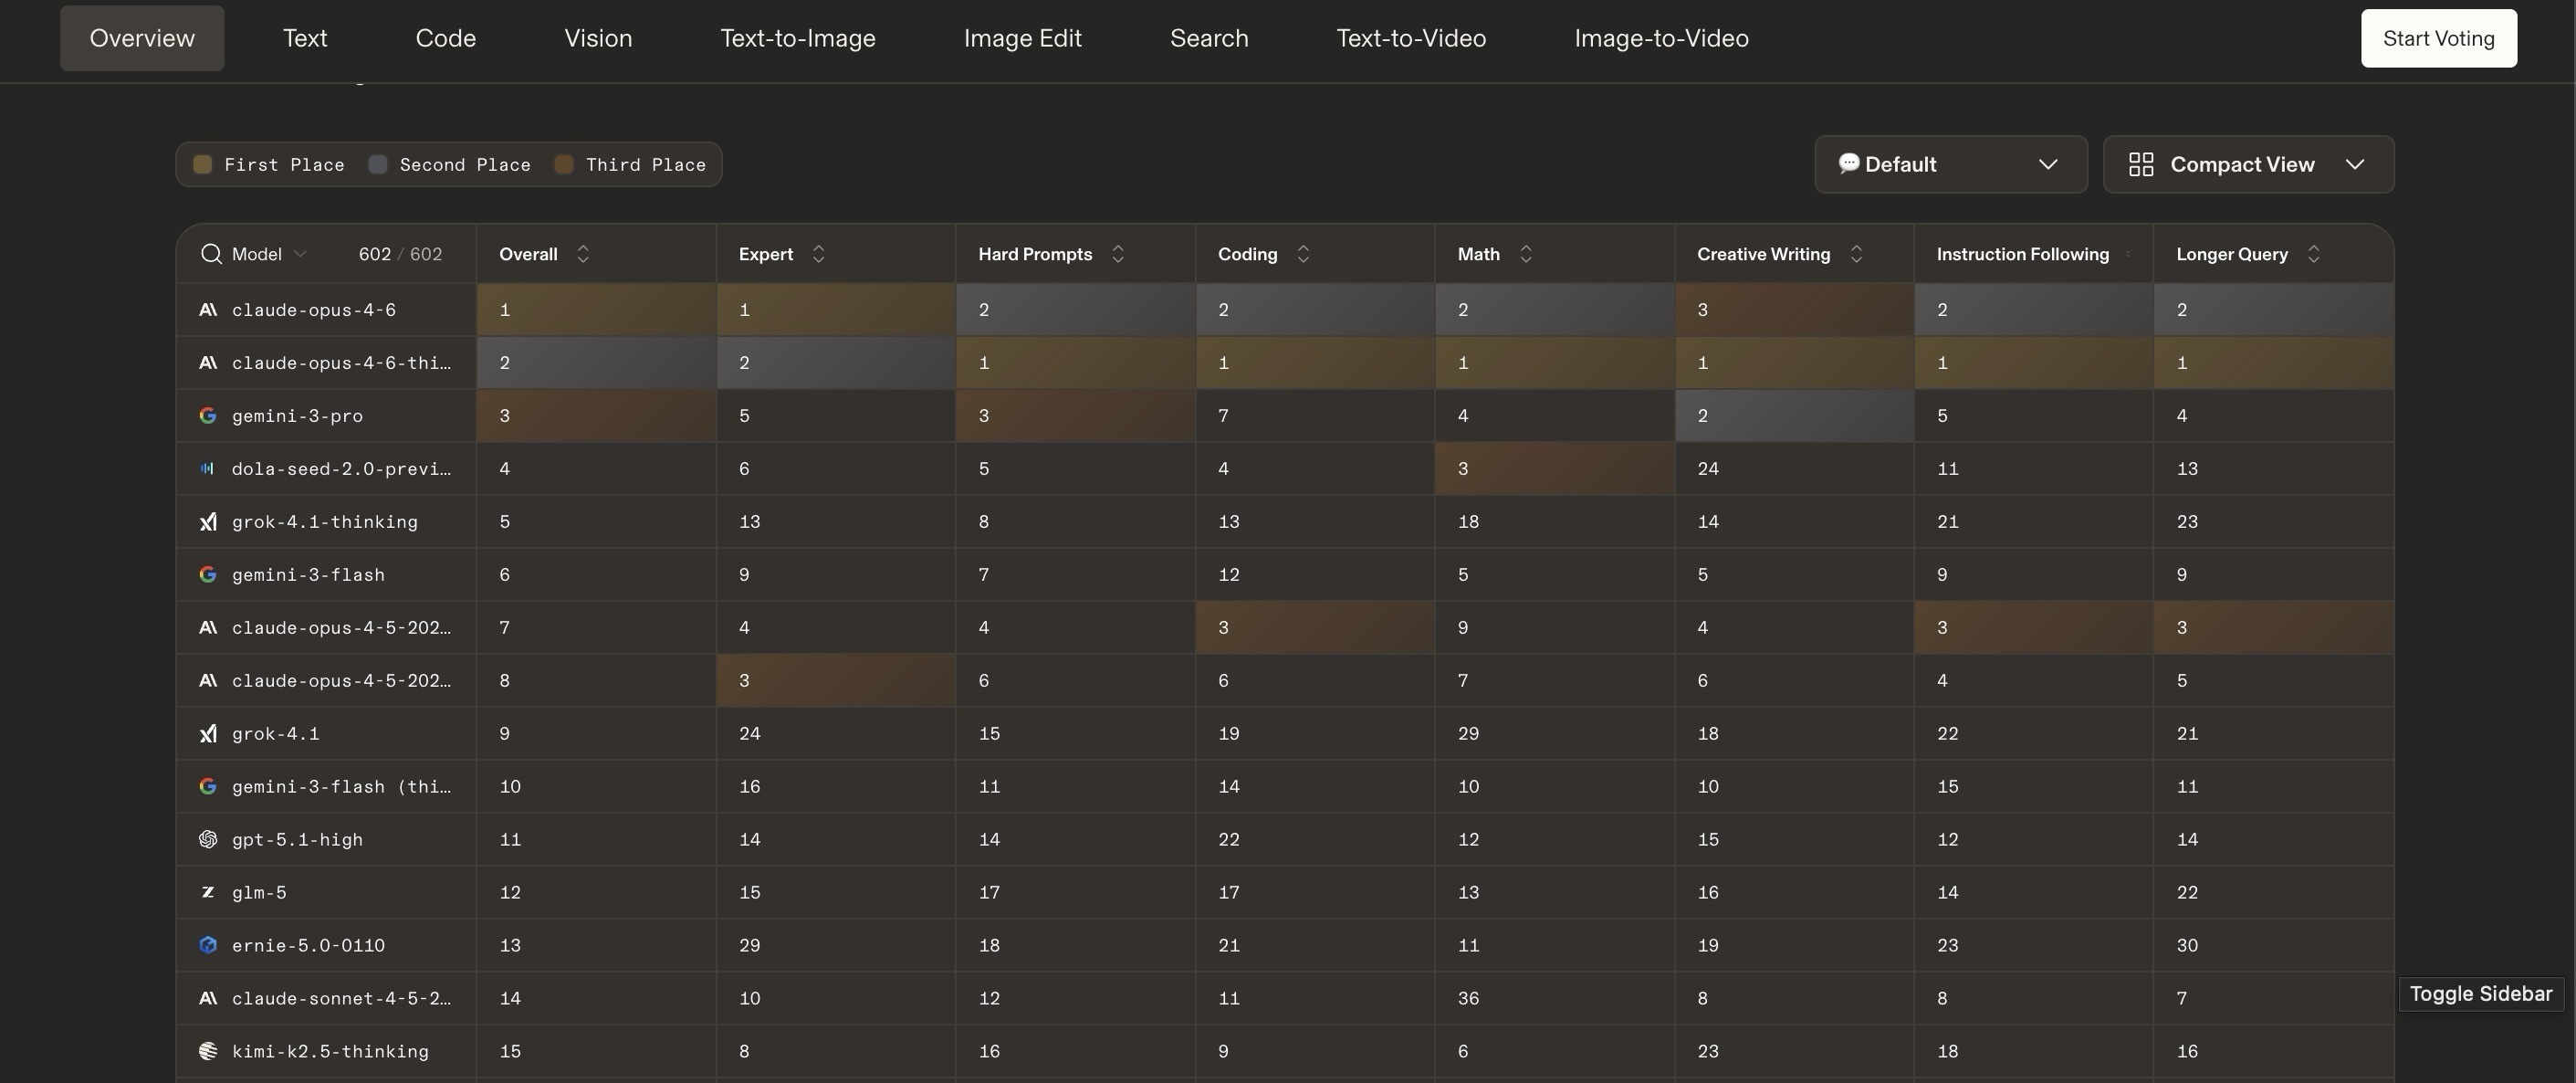Screen dimensions: 2576x1083
Task: Click the Google logo beside gemini-3-pro
Action: click(x=208, y=416)
